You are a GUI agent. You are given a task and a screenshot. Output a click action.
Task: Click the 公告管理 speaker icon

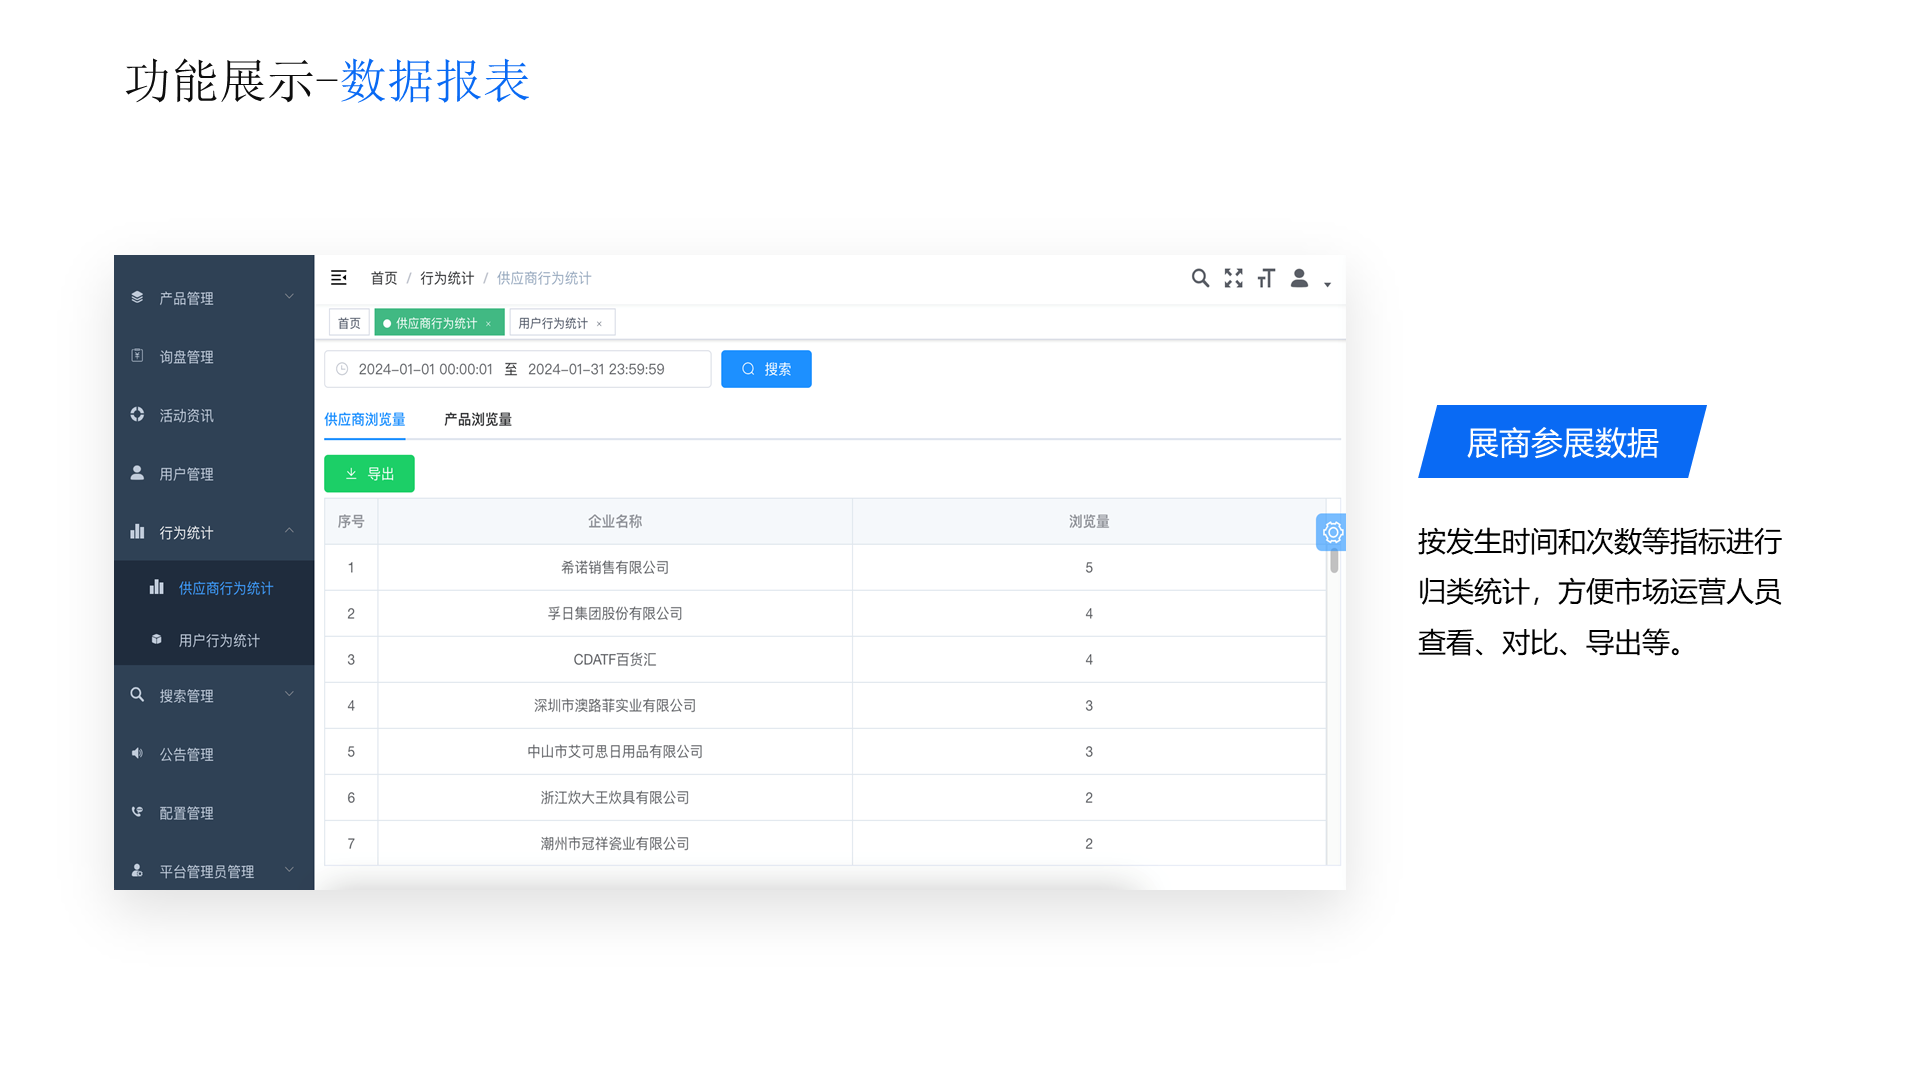point(137,753)
